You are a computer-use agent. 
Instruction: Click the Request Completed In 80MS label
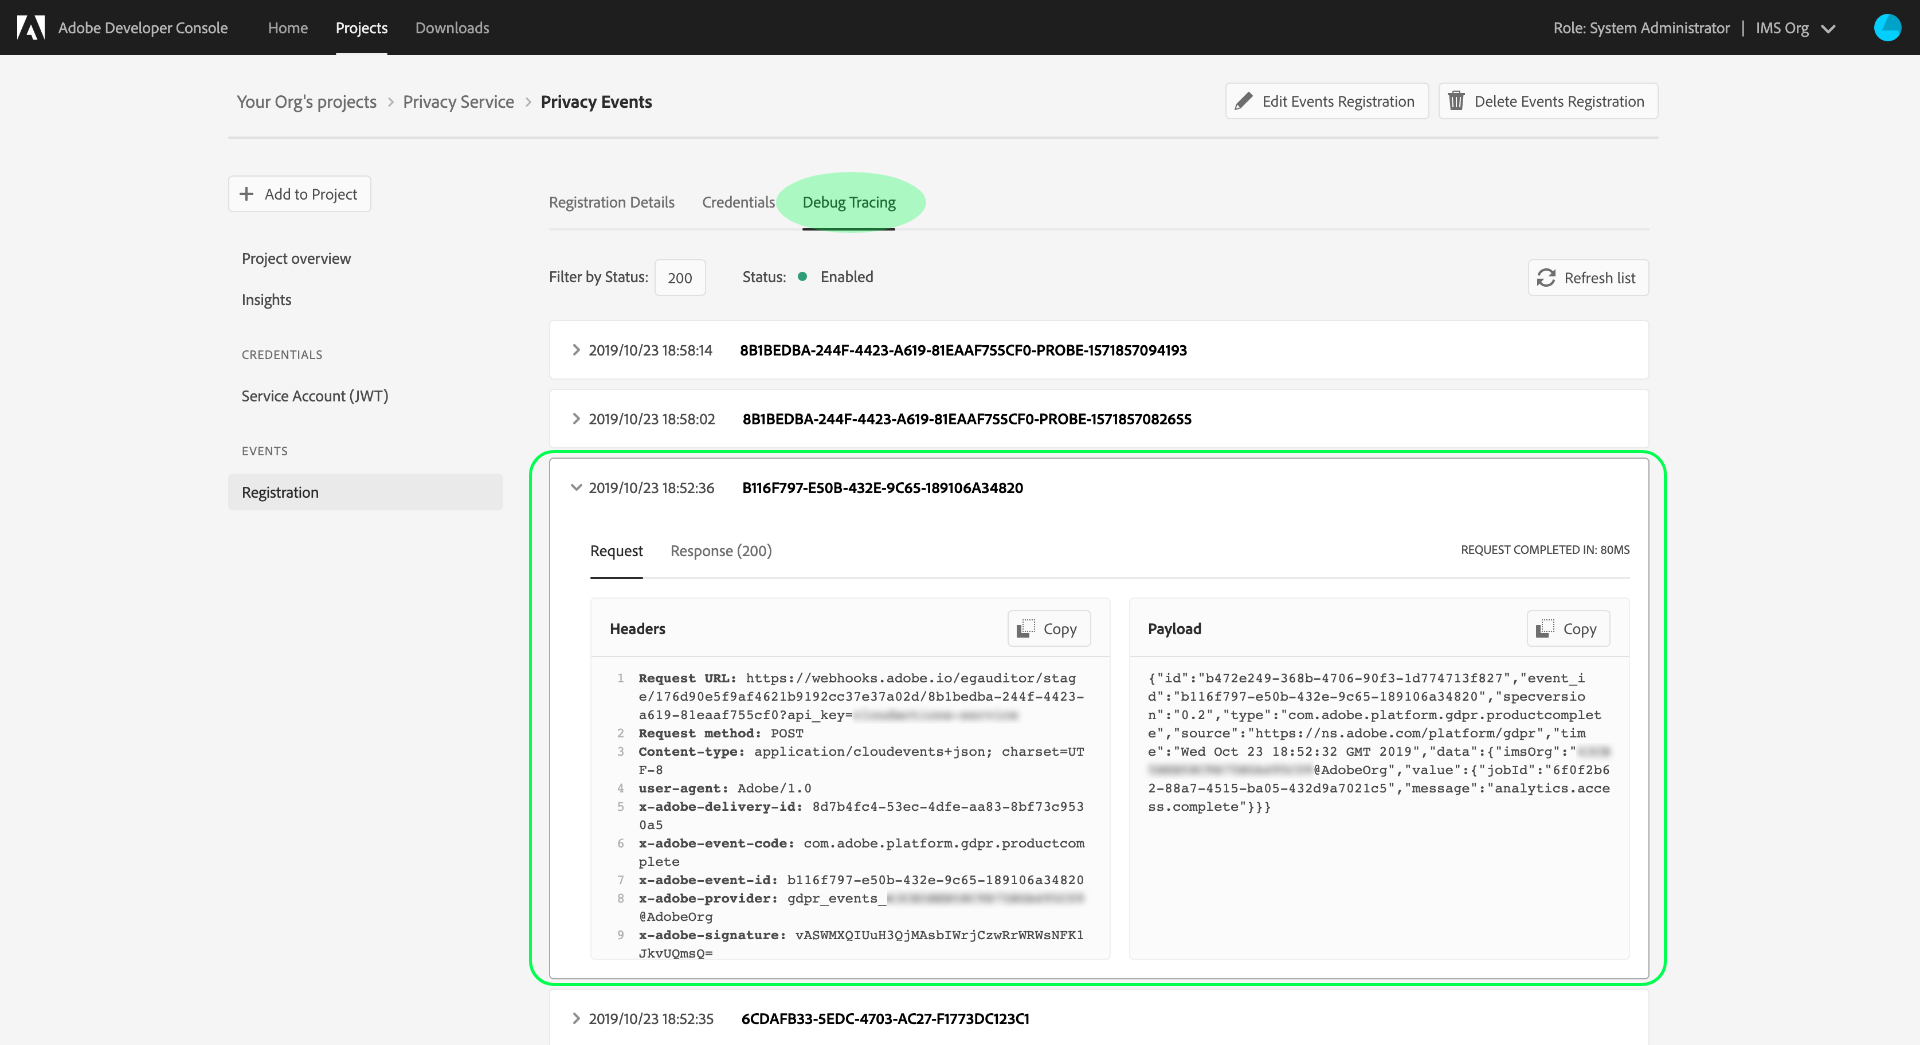[x=1545, y=550]
